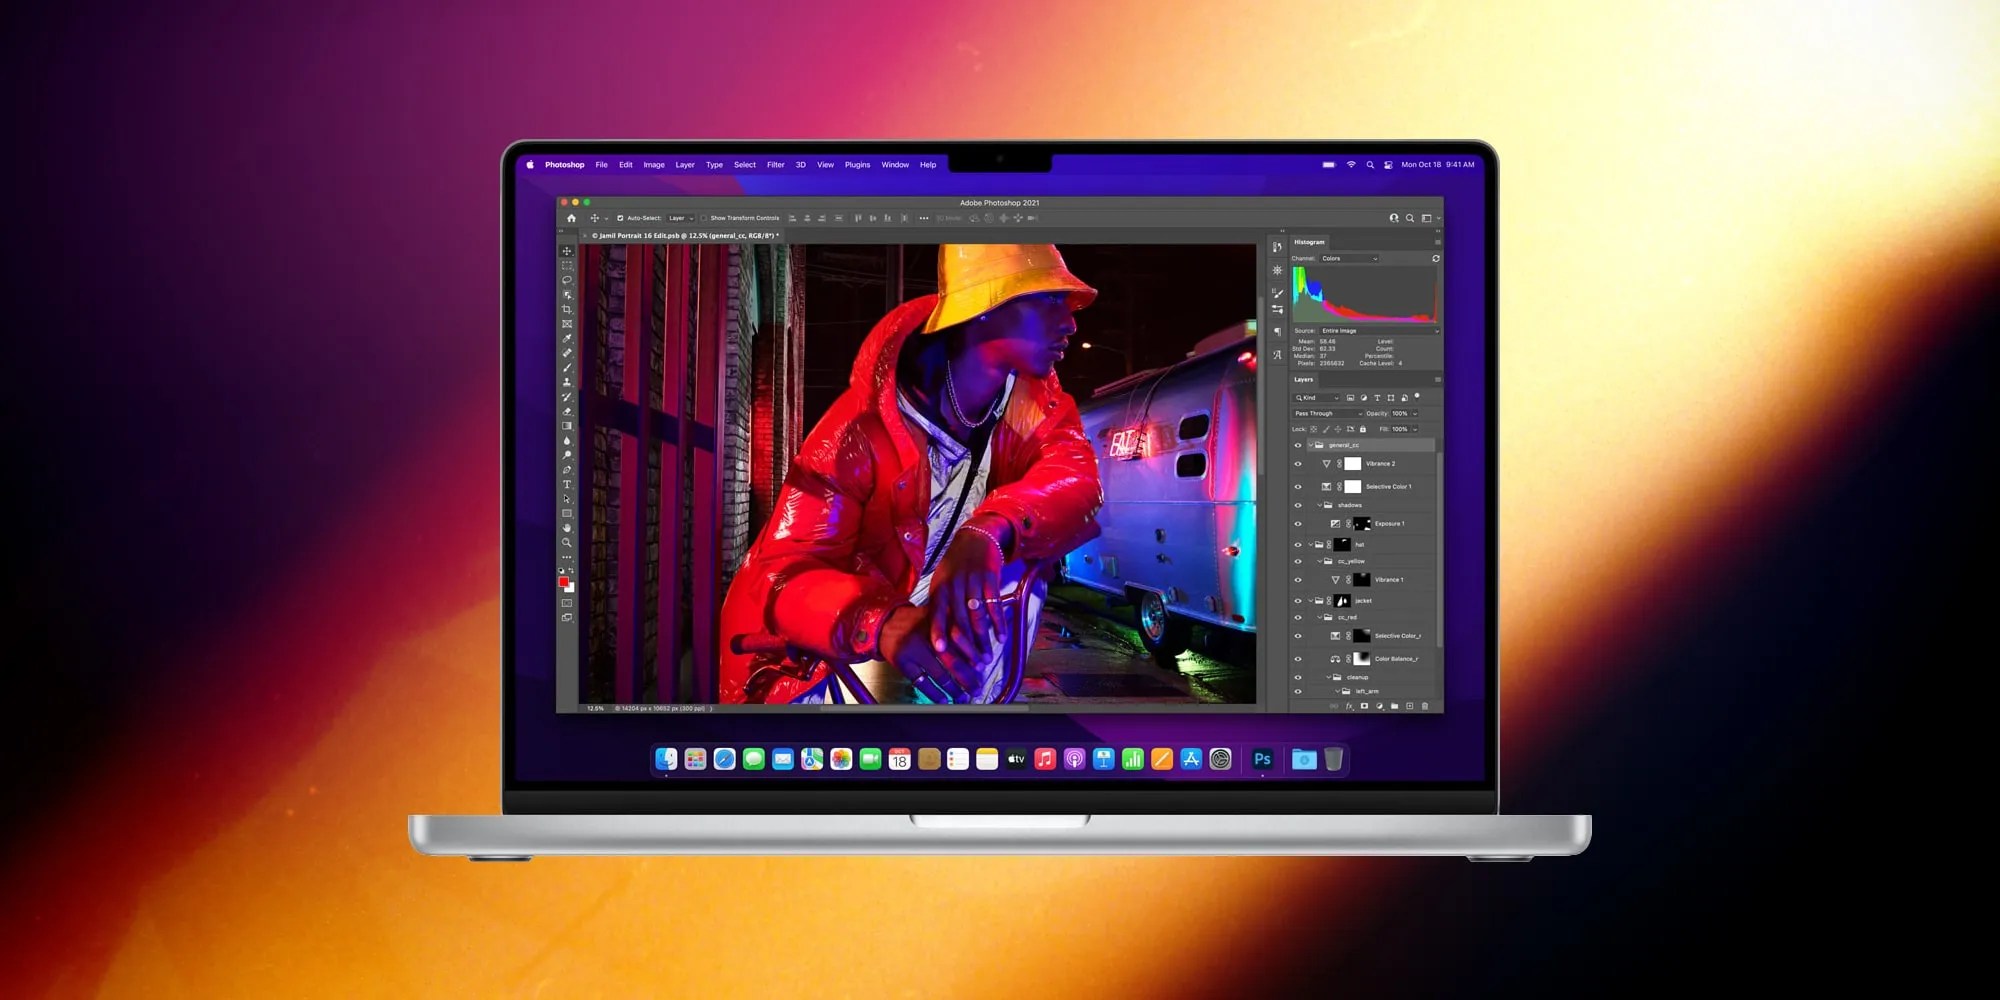Select the Vibrance 2 layer
Viewport: 2000px width, 1000px height.
click(1383, 464)
